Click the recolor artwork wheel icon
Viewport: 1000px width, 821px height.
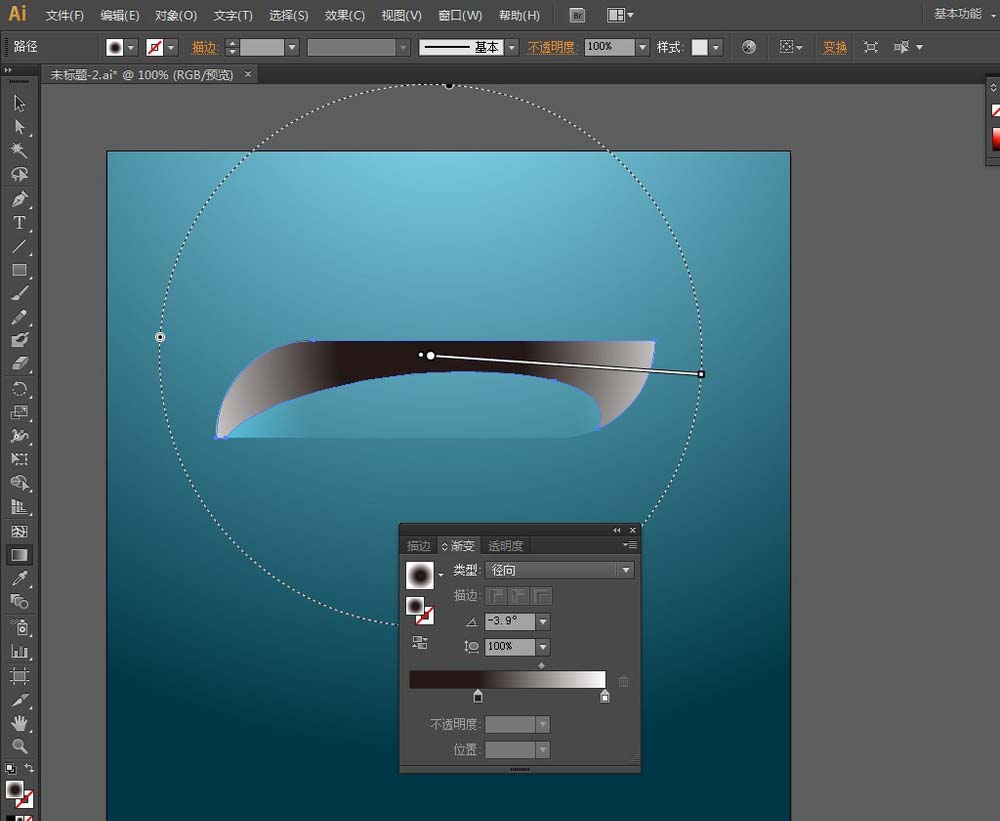(x=749, y=47)
